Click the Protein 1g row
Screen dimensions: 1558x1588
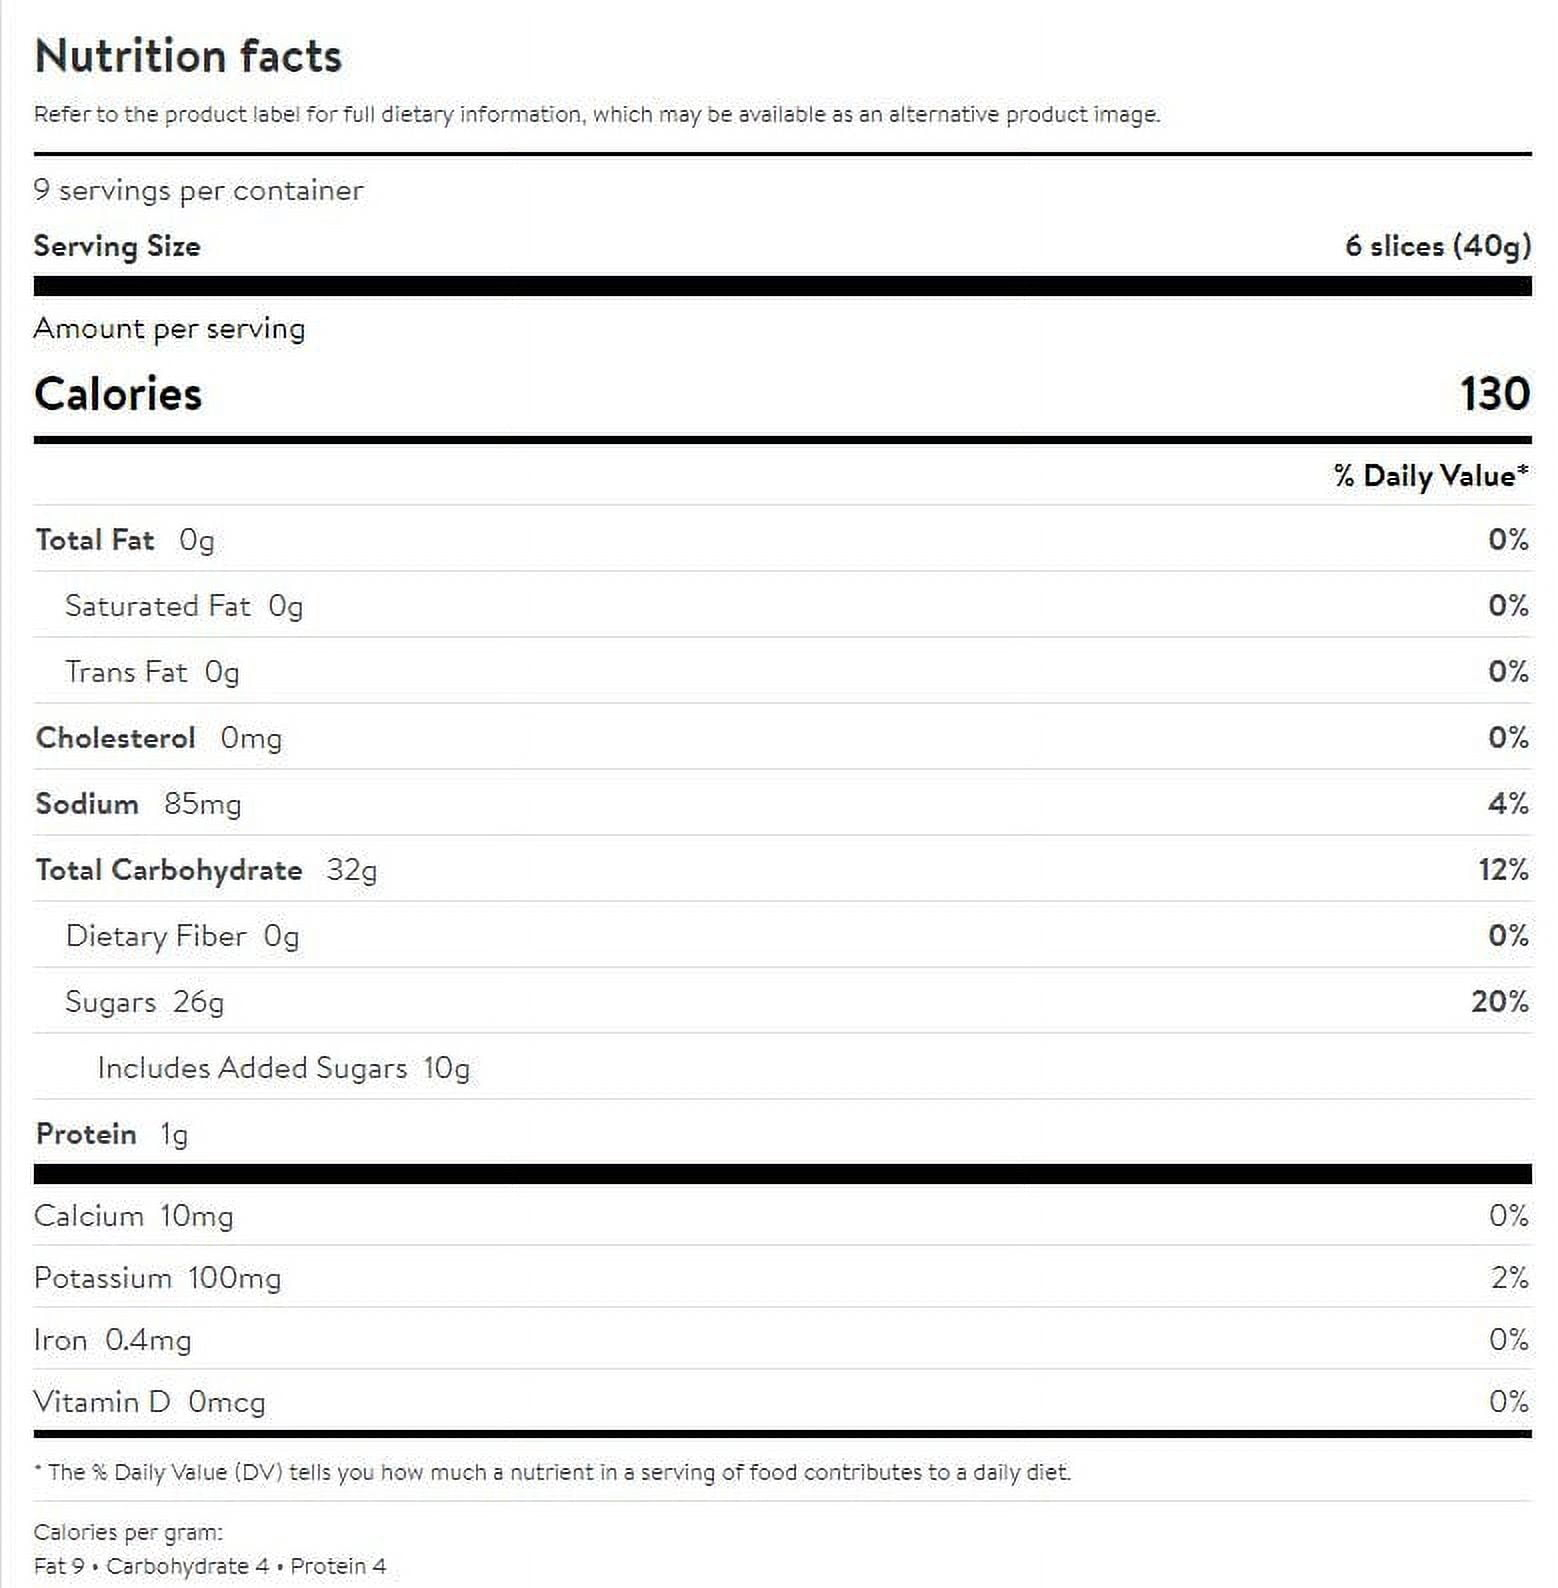(x=782, y=1133)
